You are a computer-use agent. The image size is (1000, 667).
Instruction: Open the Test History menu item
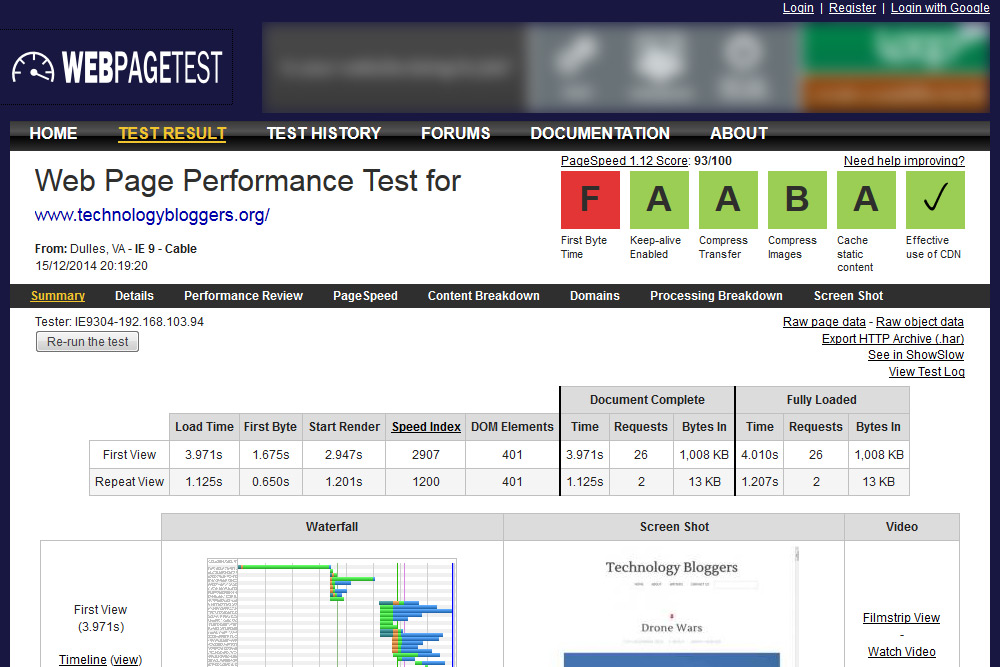(323, 133)
